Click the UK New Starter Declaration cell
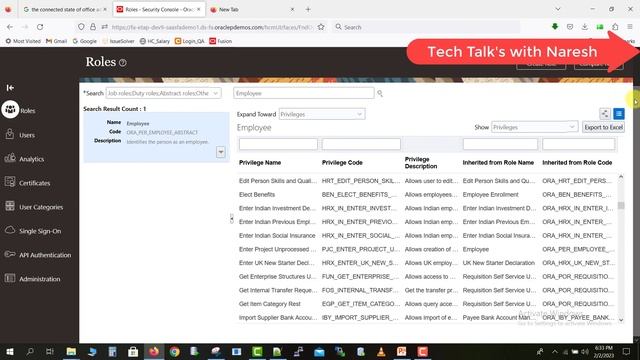The height and width of the screenshot is (360, 640). tap(498, 263)
